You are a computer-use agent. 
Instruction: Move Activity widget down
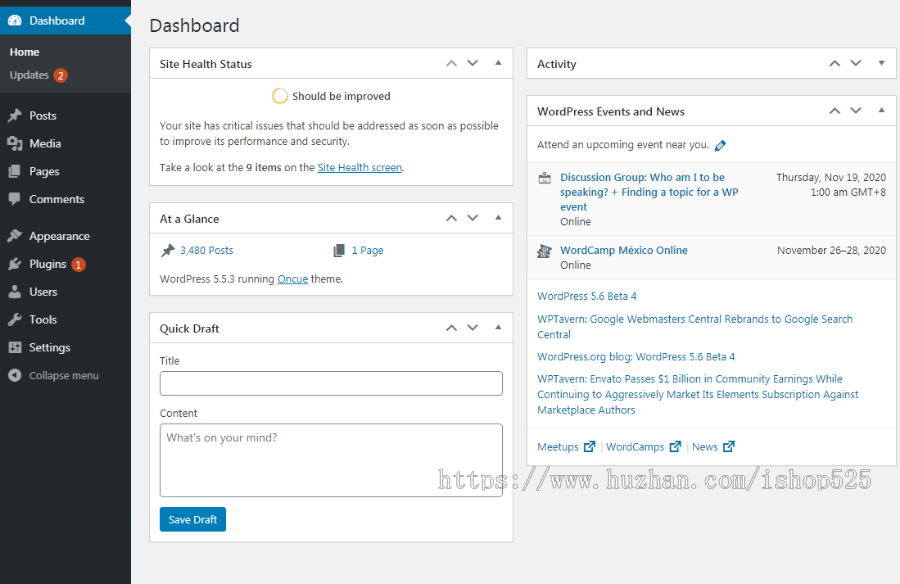click(x=856, y=63)
